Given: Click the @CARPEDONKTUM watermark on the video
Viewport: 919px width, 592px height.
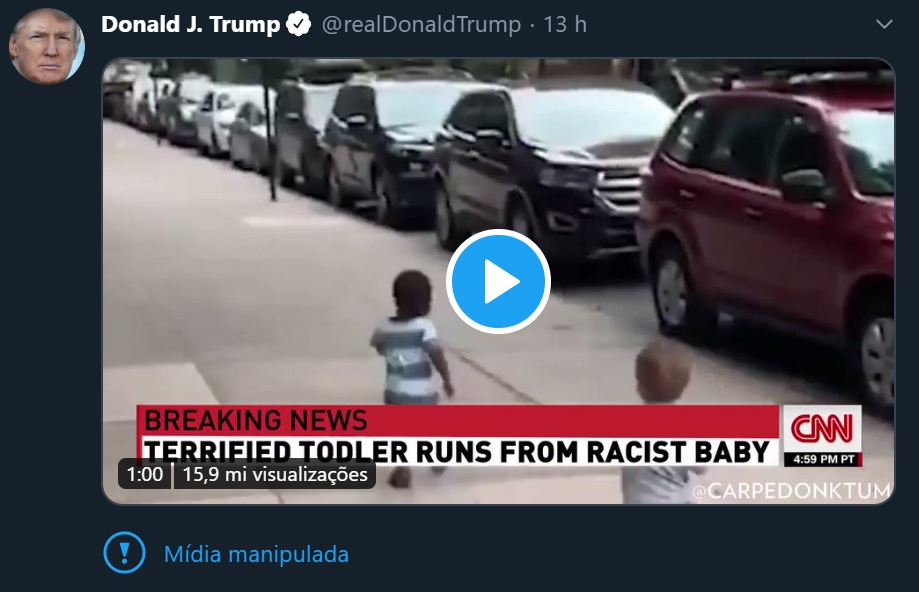Looking at the screenshot, I should click(x=792, y=491).
